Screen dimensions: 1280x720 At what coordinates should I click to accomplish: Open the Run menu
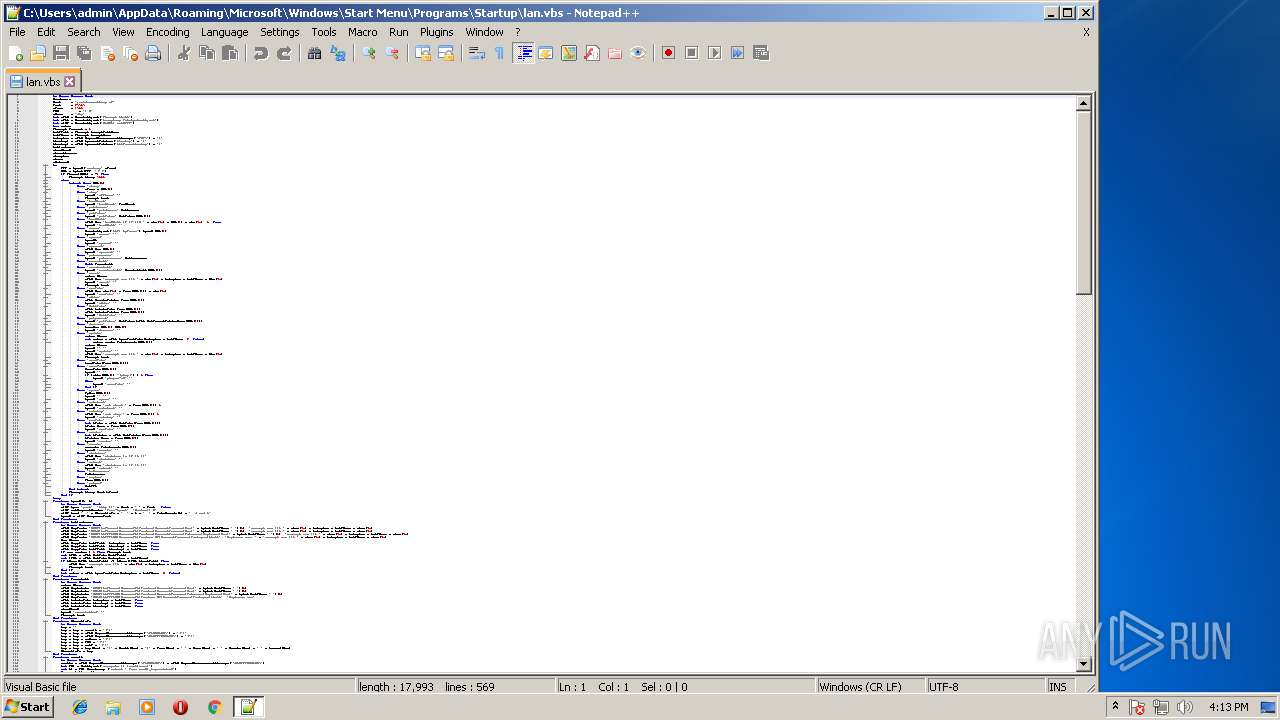(399, 32)
